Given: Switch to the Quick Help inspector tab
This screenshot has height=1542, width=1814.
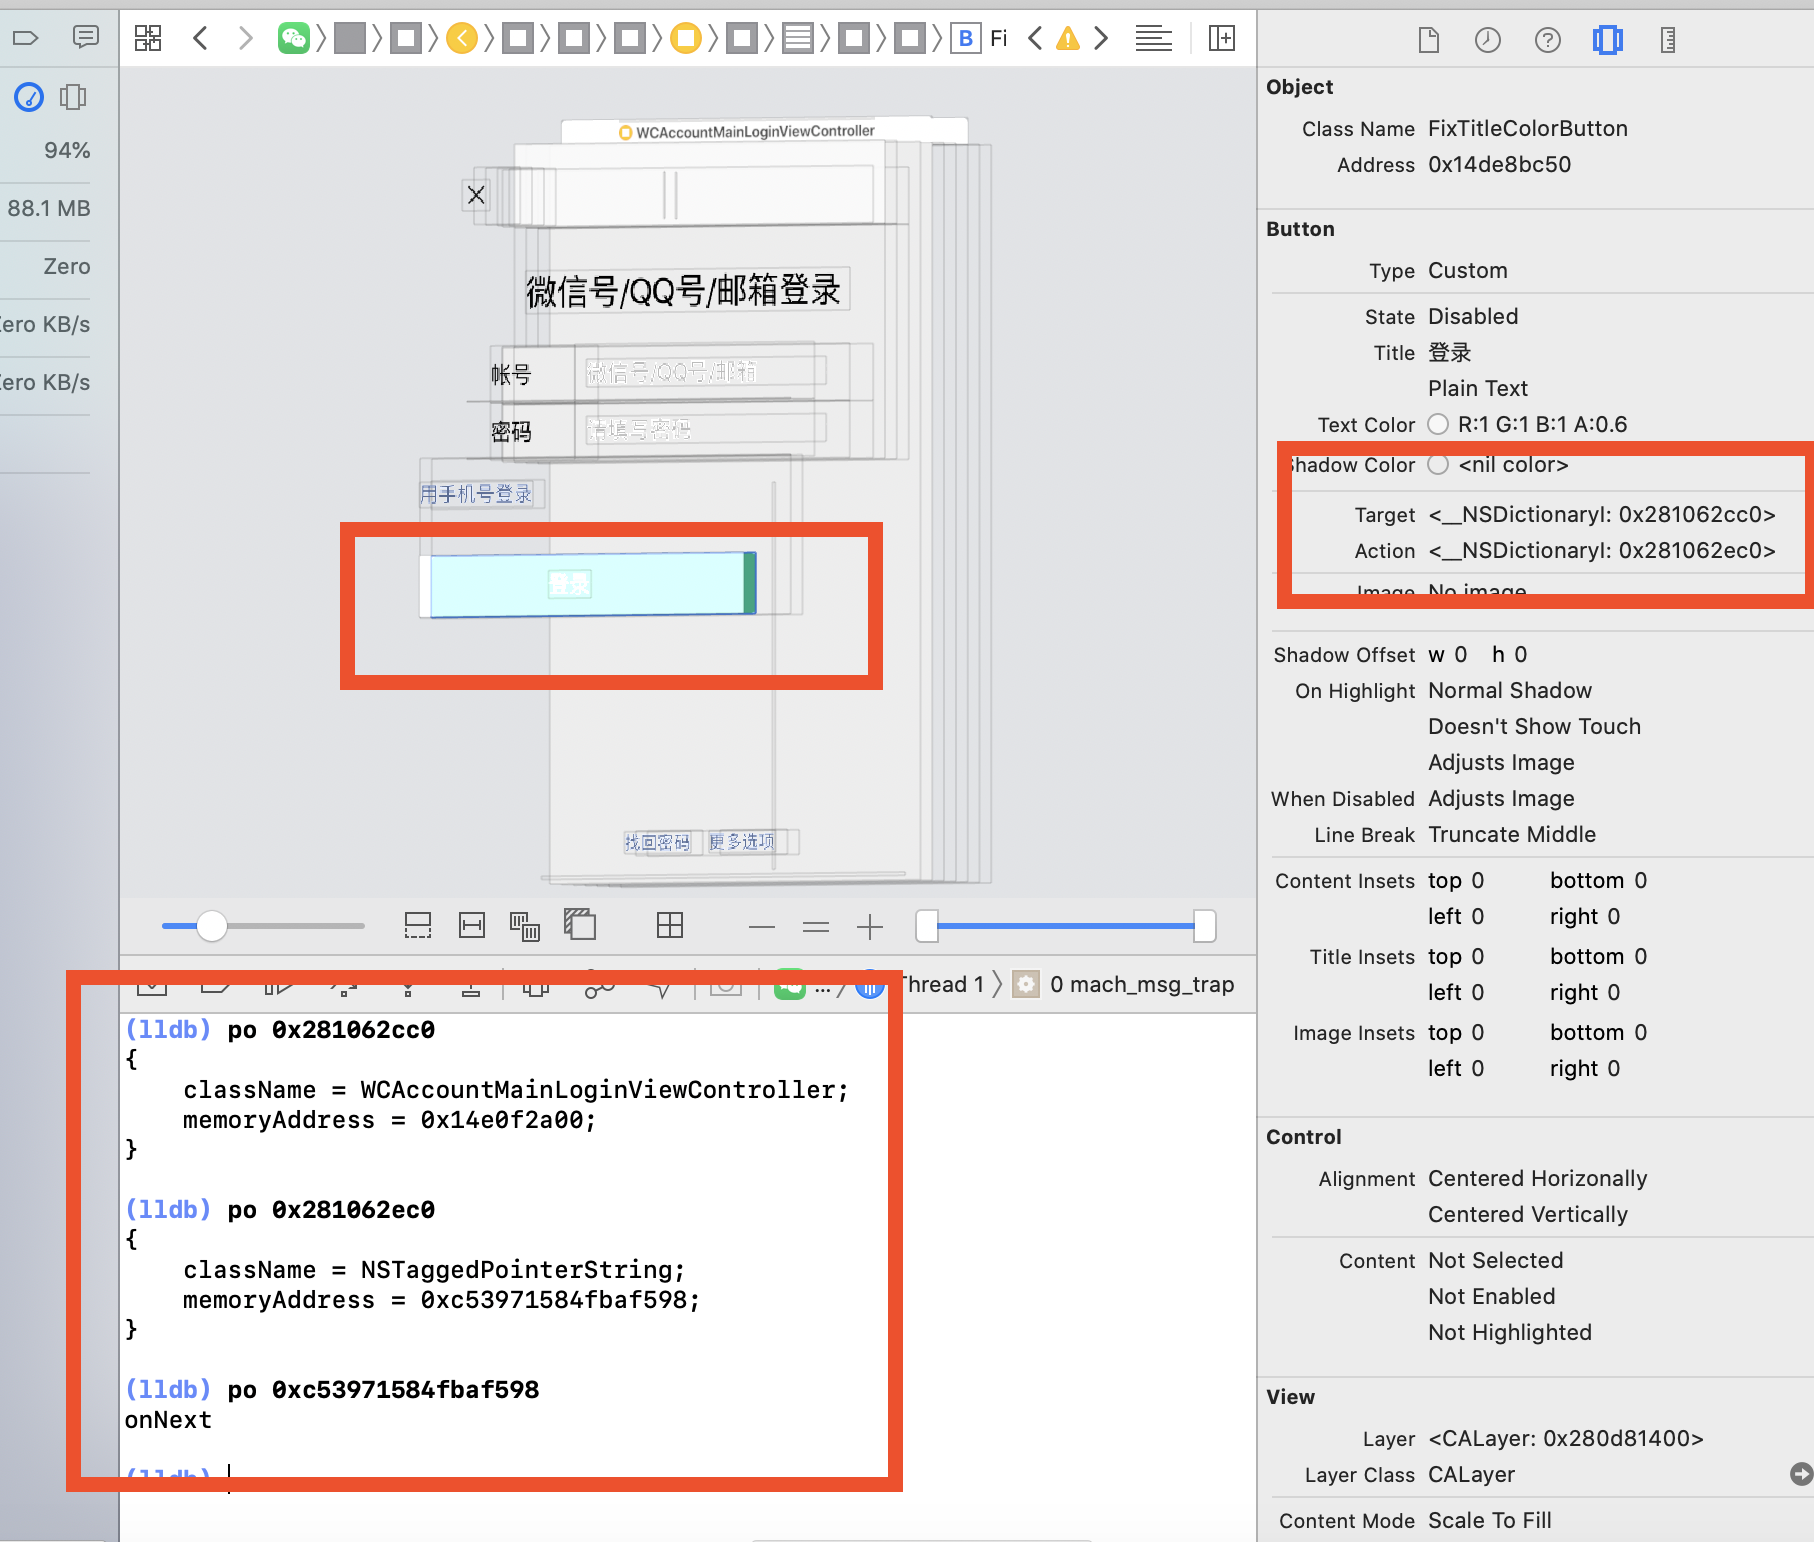Looking at the screenshot, I should [1548, 40].
